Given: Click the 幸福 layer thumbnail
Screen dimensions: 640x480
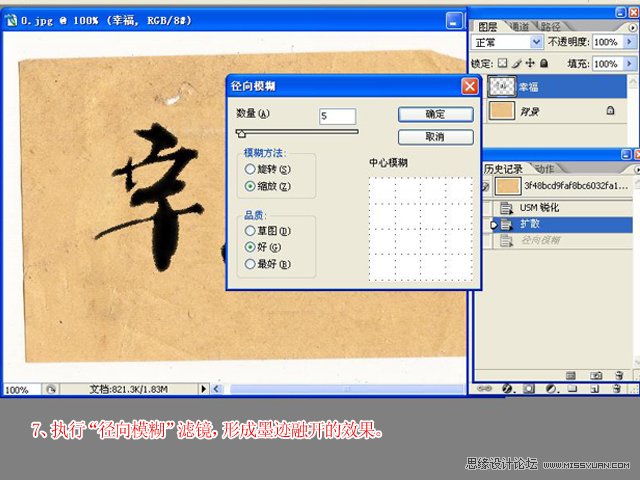Looking at the screenshot, I should tap(502, 86).
